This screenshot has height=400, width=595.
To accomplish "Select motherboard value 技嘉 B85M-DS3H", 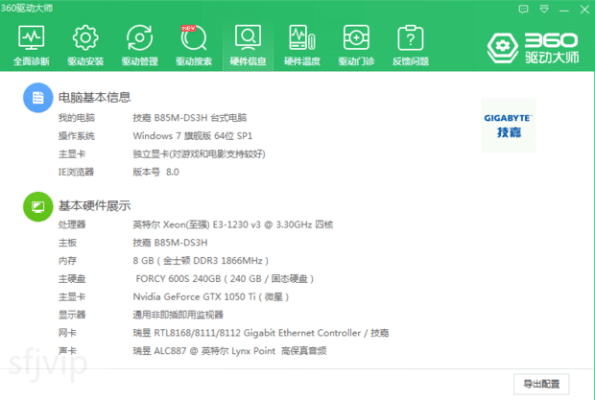I will (170, 243).
